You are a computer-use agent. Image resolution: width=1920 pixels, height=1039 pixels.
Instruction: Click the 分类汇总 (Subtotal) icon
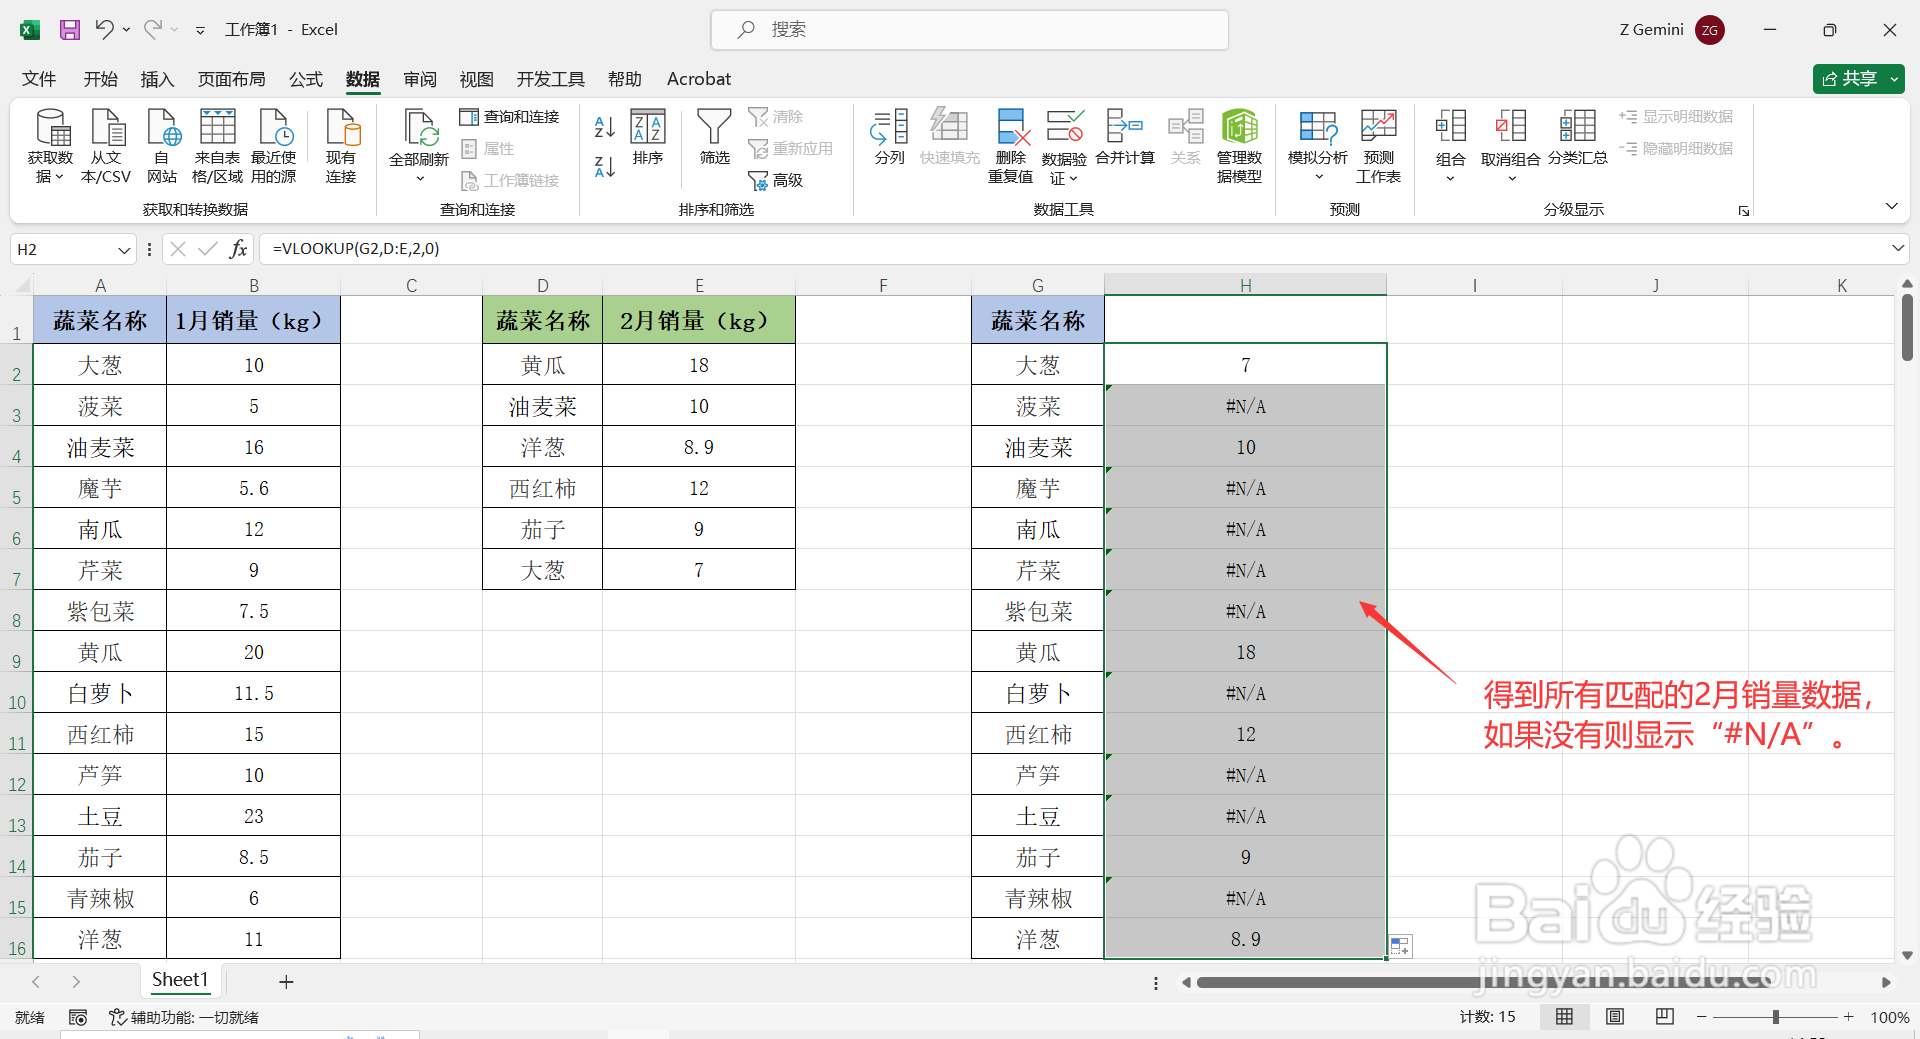1577,143
